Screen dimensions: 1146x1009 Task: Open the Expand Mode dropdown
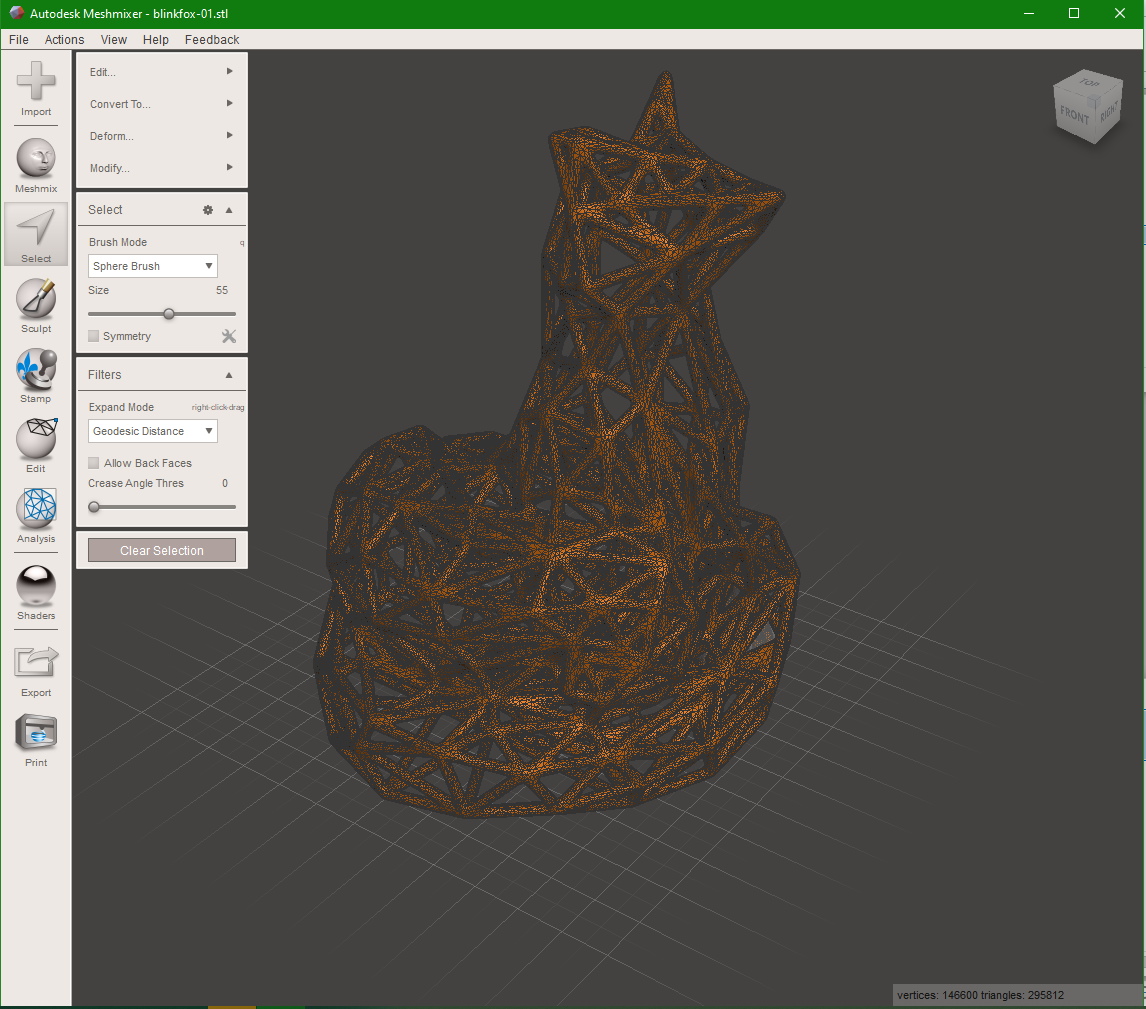[x=153, y=431]
